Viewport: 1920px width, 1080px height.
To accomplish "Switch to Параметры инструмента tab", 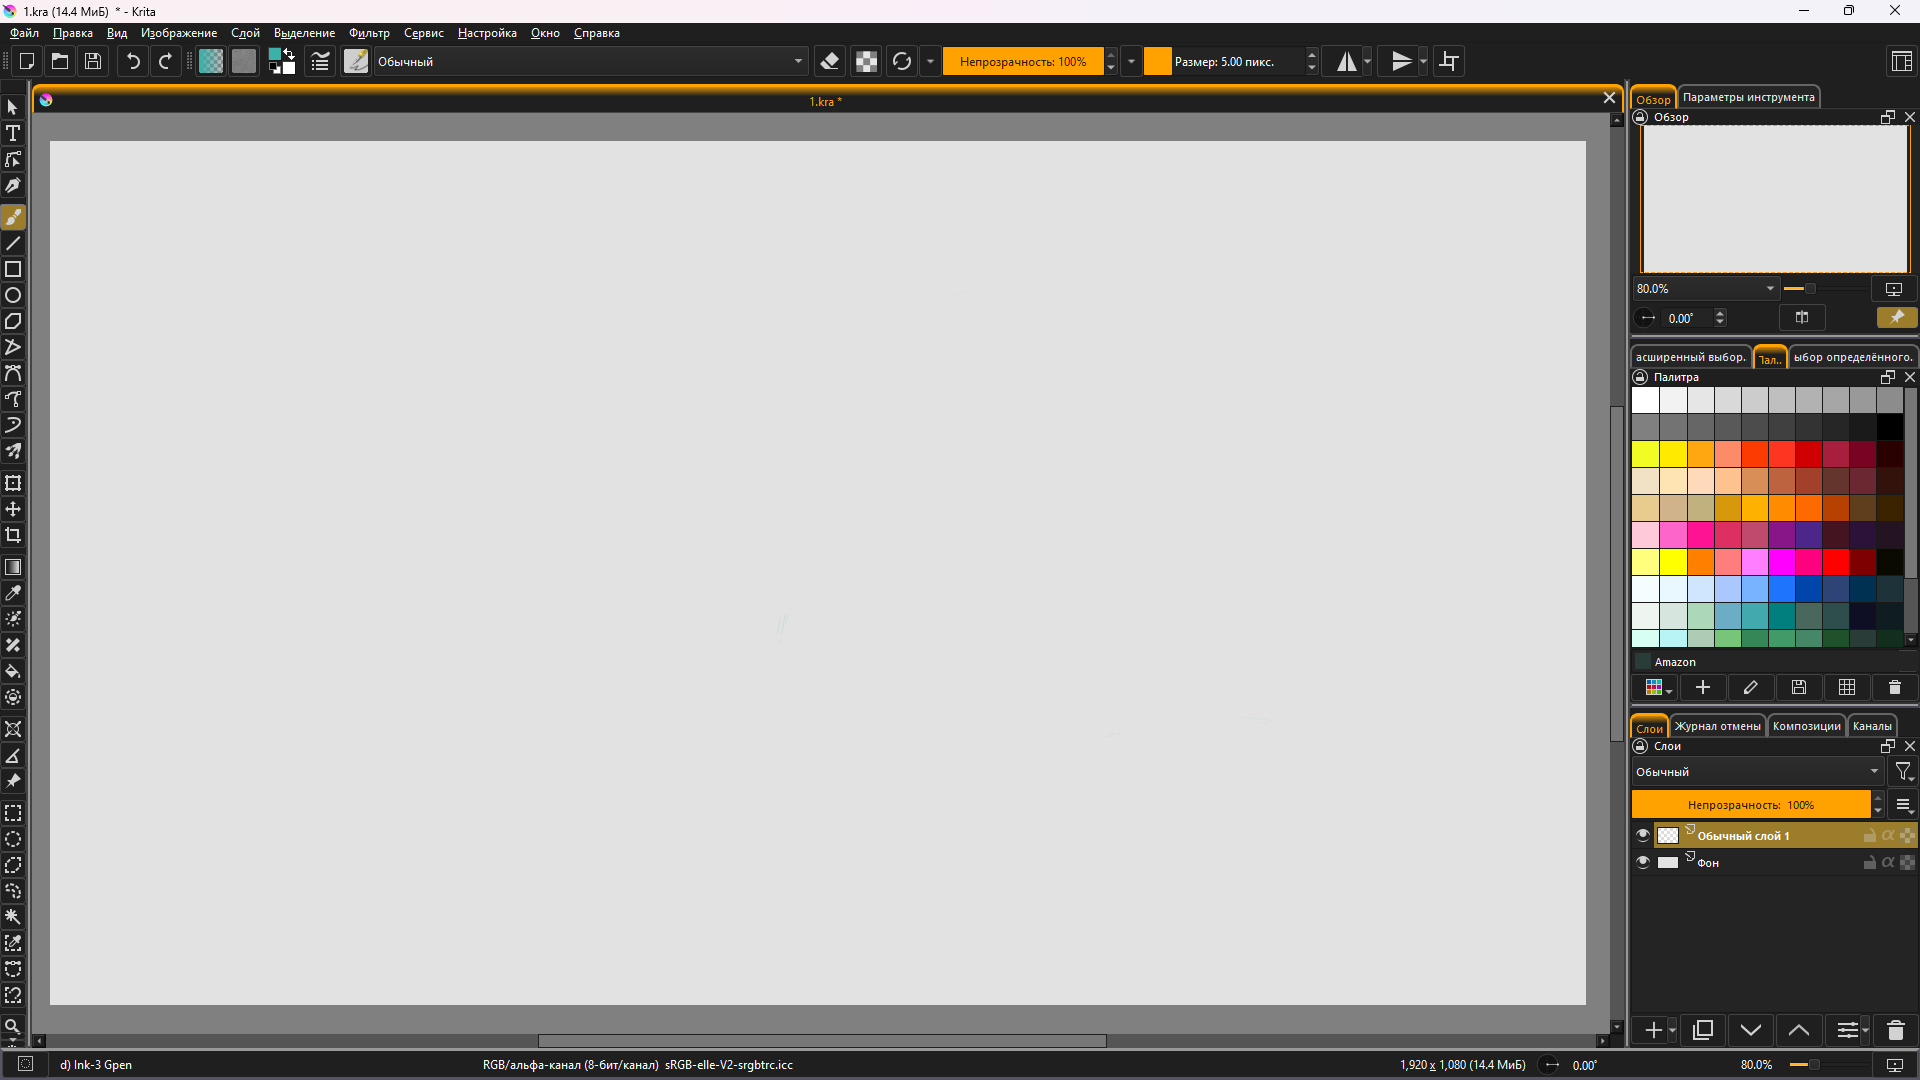I will (x=1748, y=97).
